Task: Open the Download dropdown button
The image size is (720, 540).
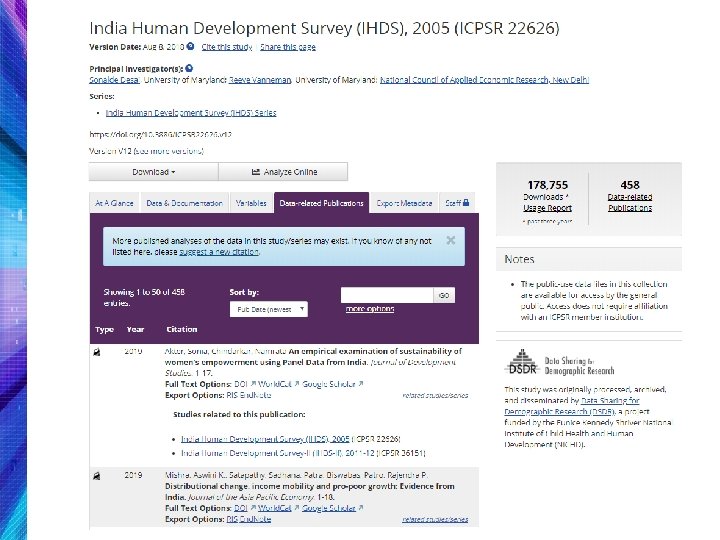Action: [153, 172]
